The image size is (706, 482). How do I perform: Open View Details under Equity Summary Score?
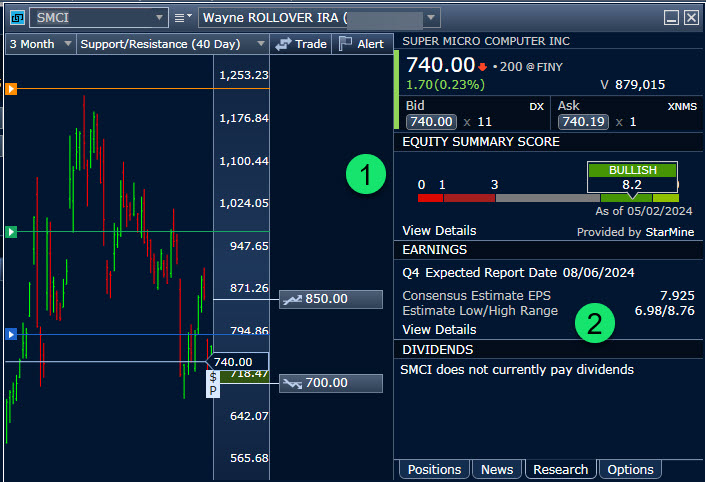(439, 231)
